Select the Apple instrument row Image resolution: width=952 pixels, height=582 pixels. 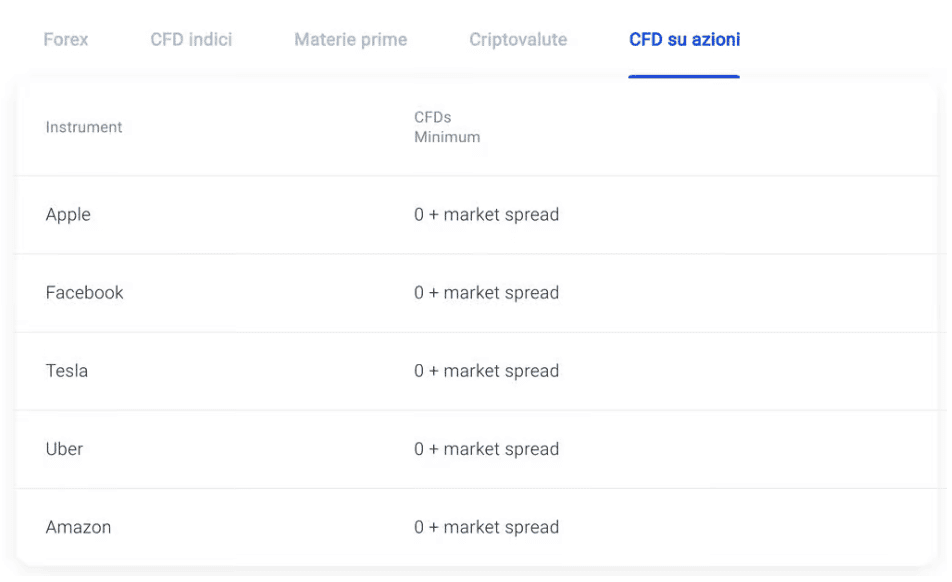coord(477,215)
